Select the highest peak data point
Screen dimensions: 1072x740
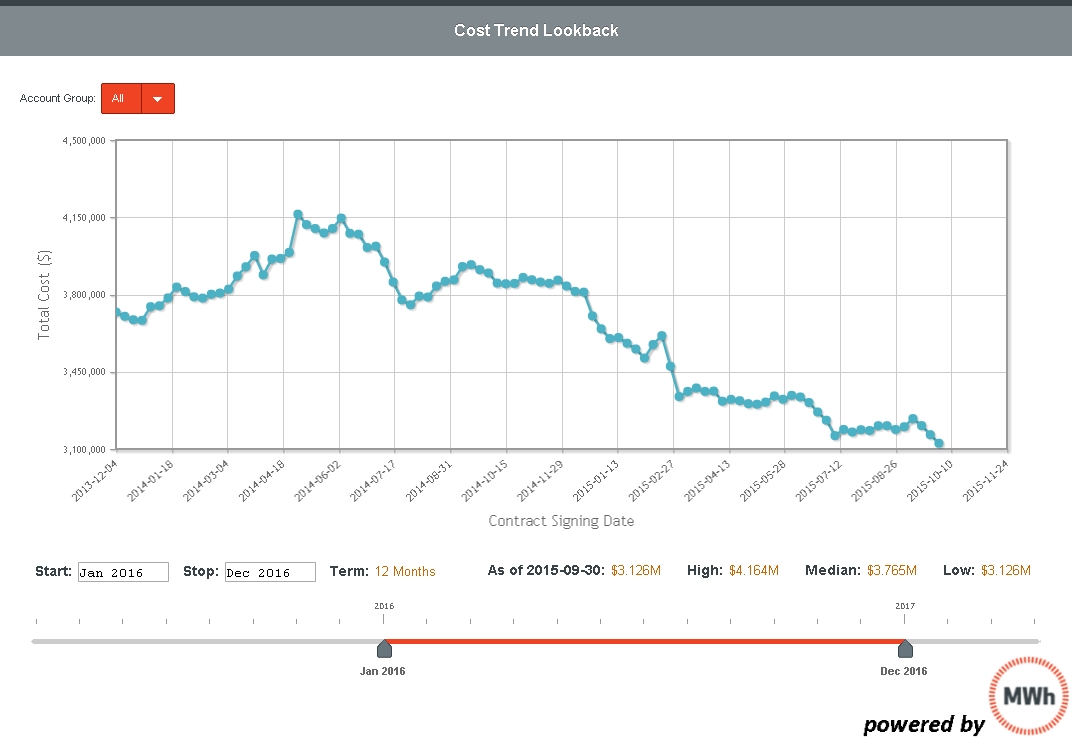298,215
